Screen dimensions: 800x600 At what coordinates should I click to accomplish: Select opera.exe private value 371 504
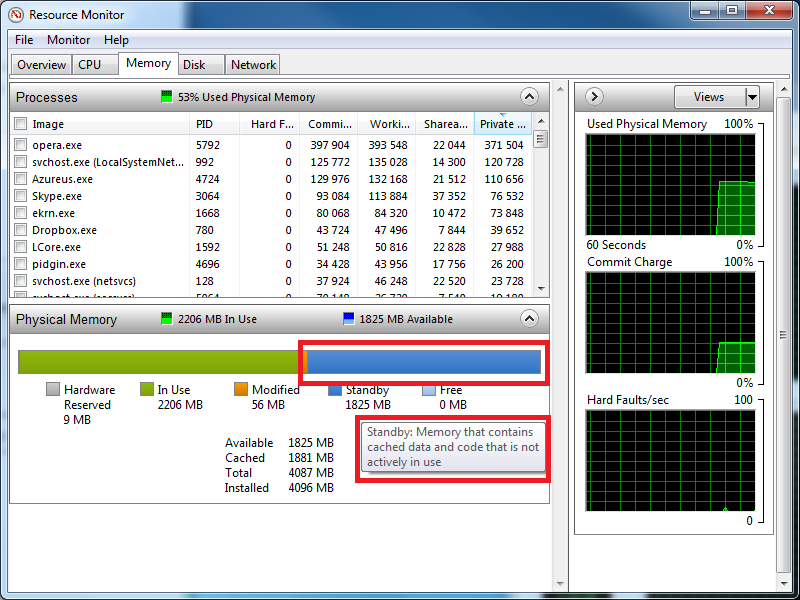pos(504,145)
